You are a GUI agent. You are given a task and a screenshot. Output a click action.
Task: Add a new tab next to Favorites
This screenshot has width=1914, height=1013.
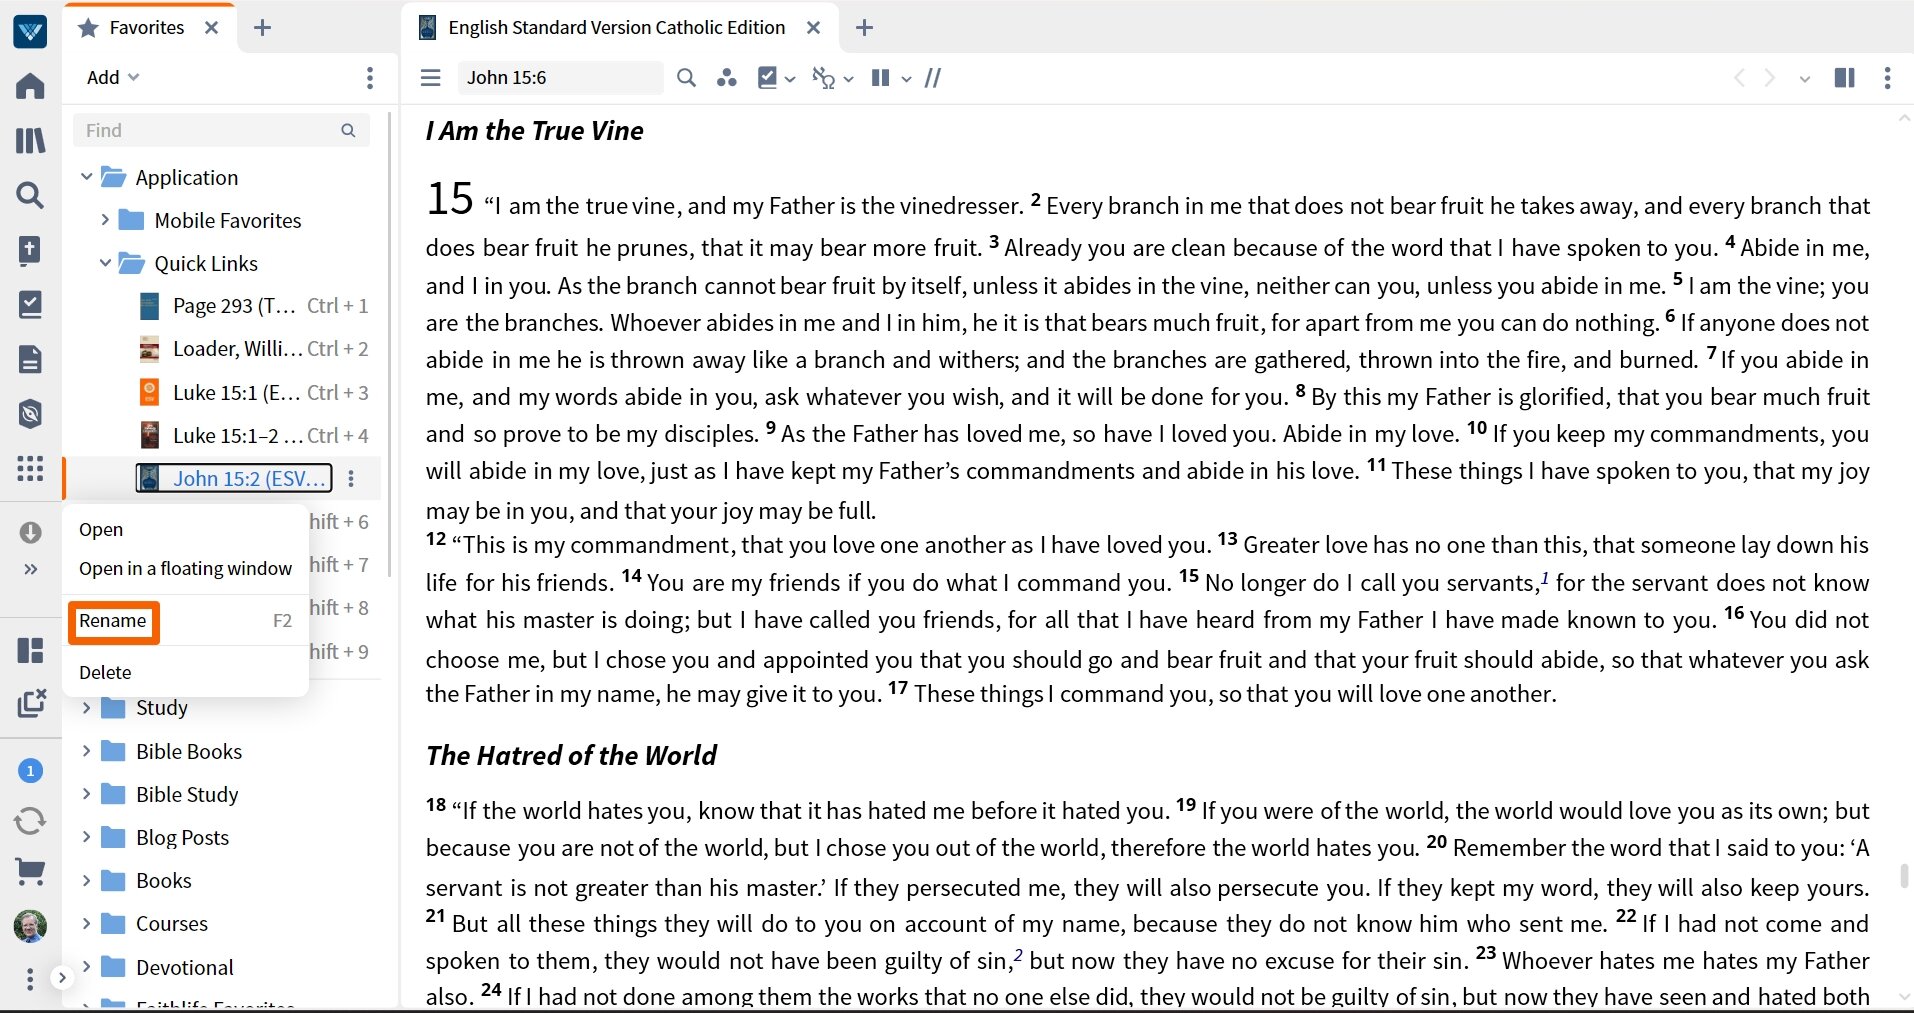click(262, 28)
